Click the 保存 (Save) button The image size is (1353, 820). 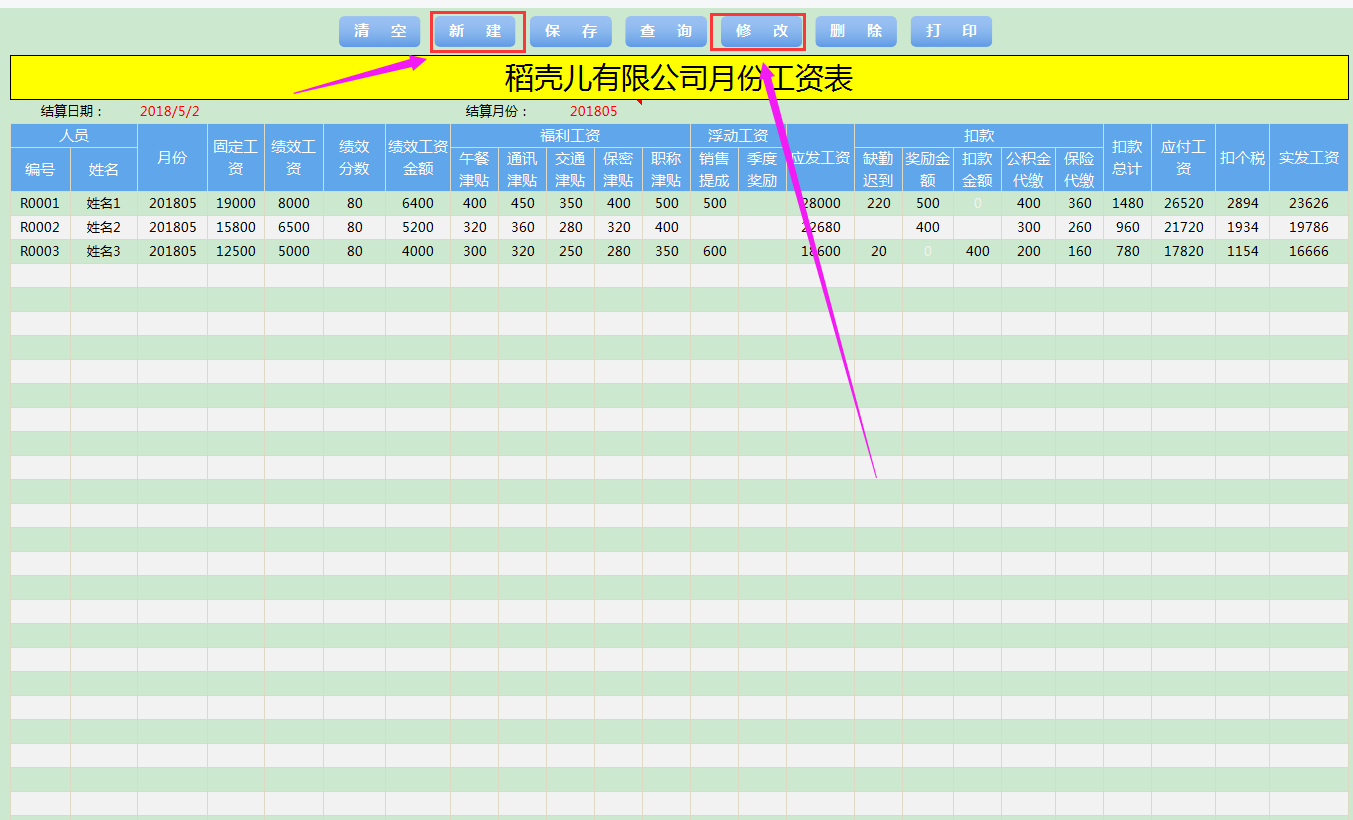(x=571, y=31)
